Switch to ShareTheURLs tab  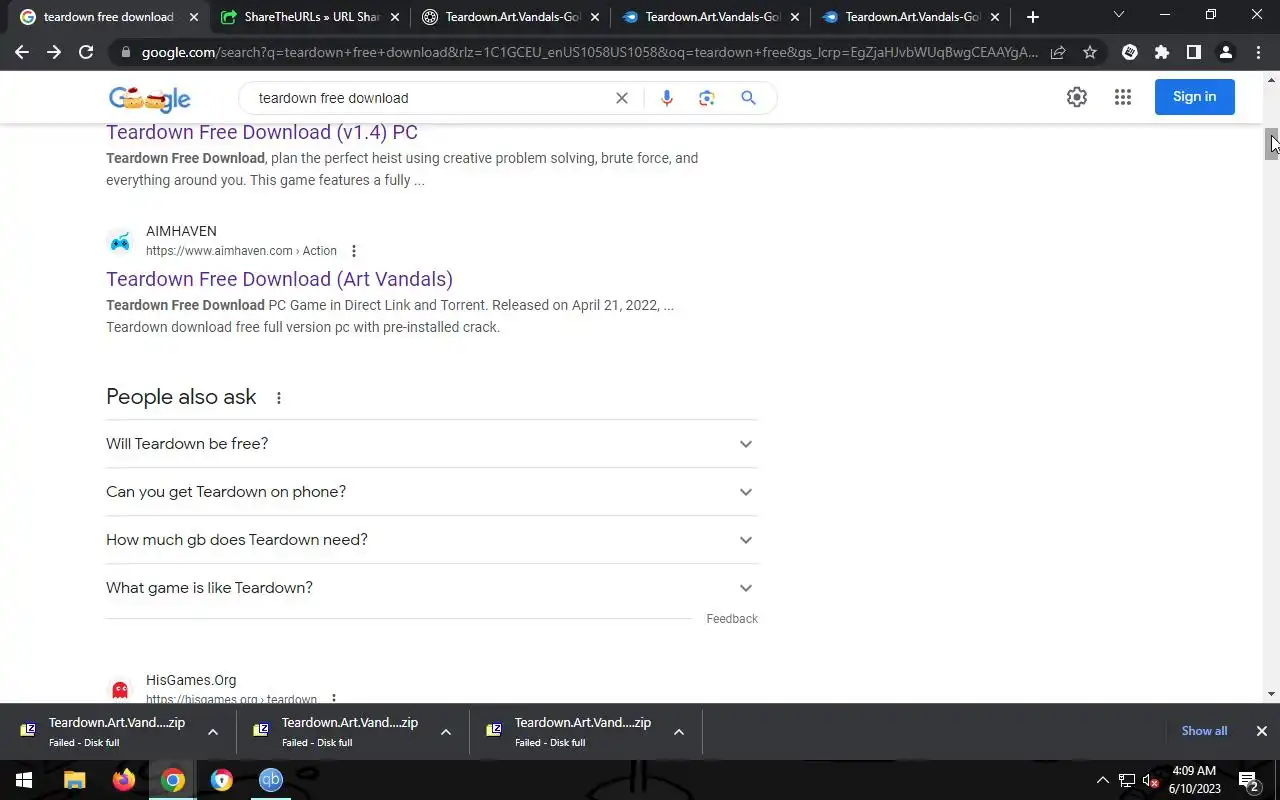point(310,17)
